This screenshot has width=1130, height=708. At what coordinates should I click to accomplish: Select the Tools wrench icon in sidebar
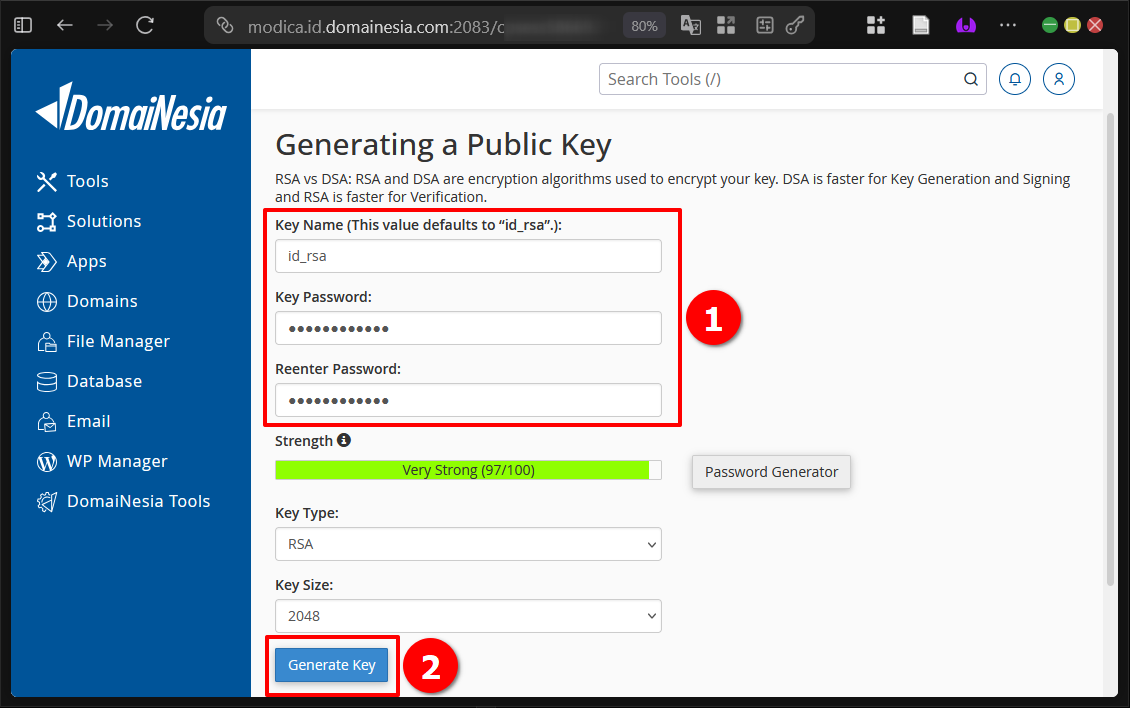[48, 181]
